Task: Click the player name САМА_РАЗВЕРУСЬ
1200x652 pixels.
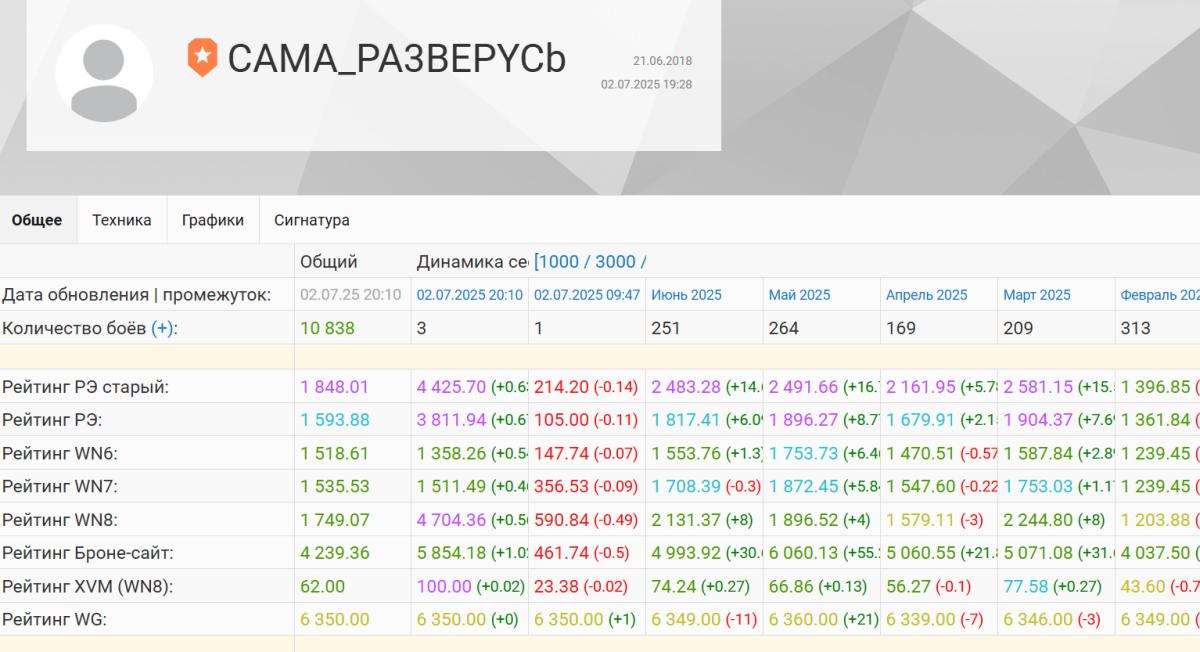Action: (396, 59)
